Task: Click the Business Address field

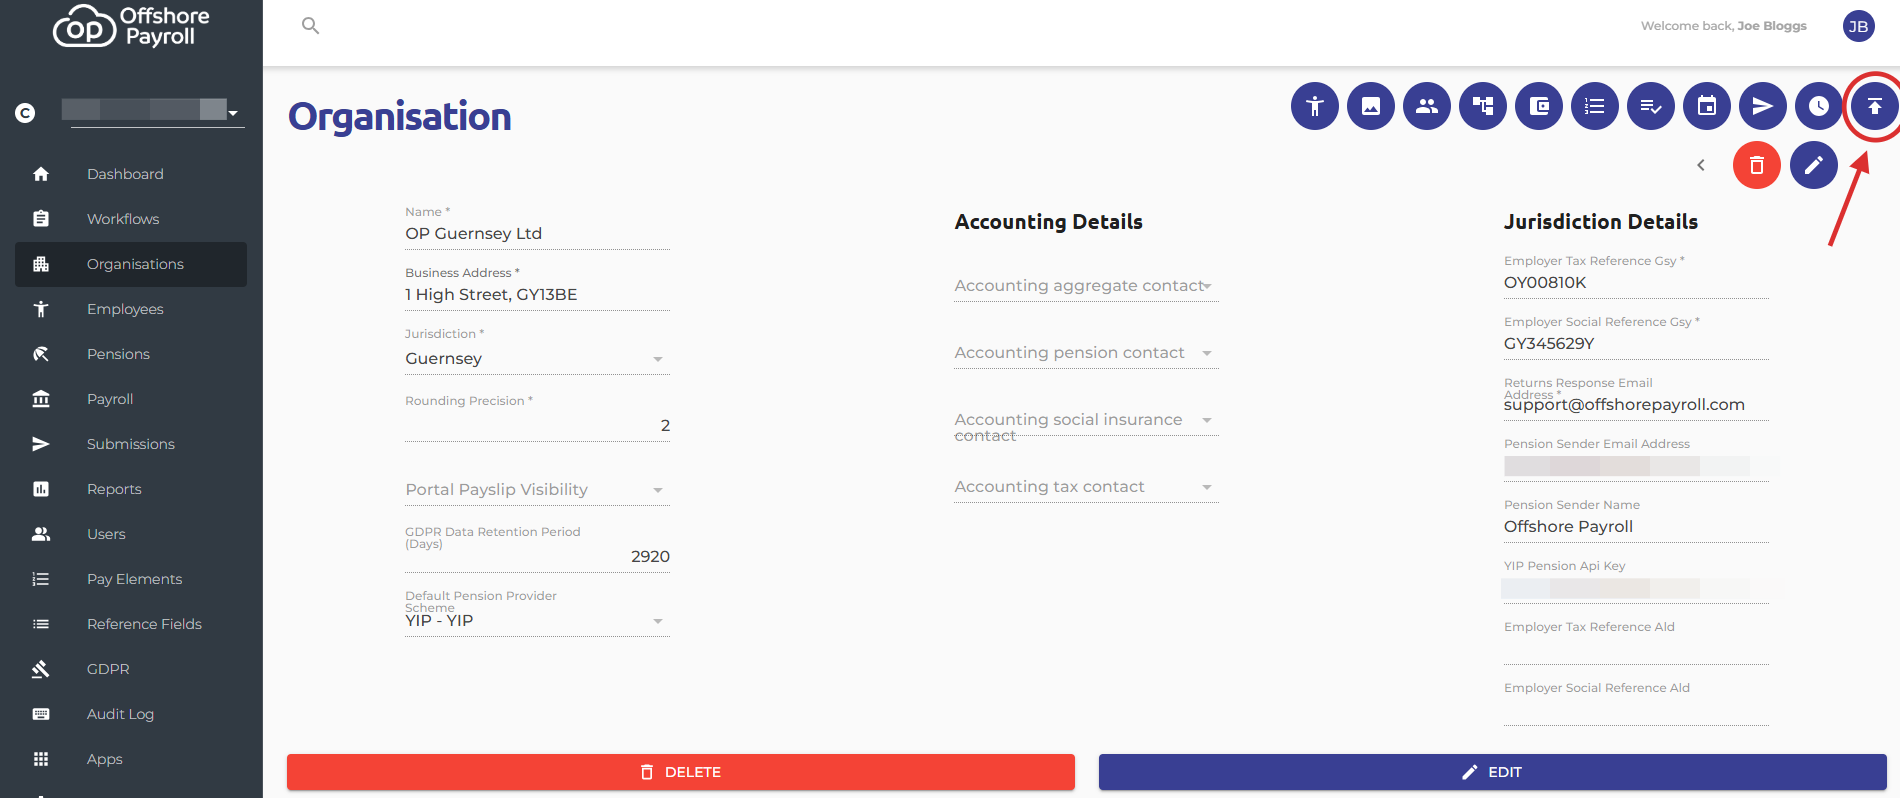Action: coord(537,294)
